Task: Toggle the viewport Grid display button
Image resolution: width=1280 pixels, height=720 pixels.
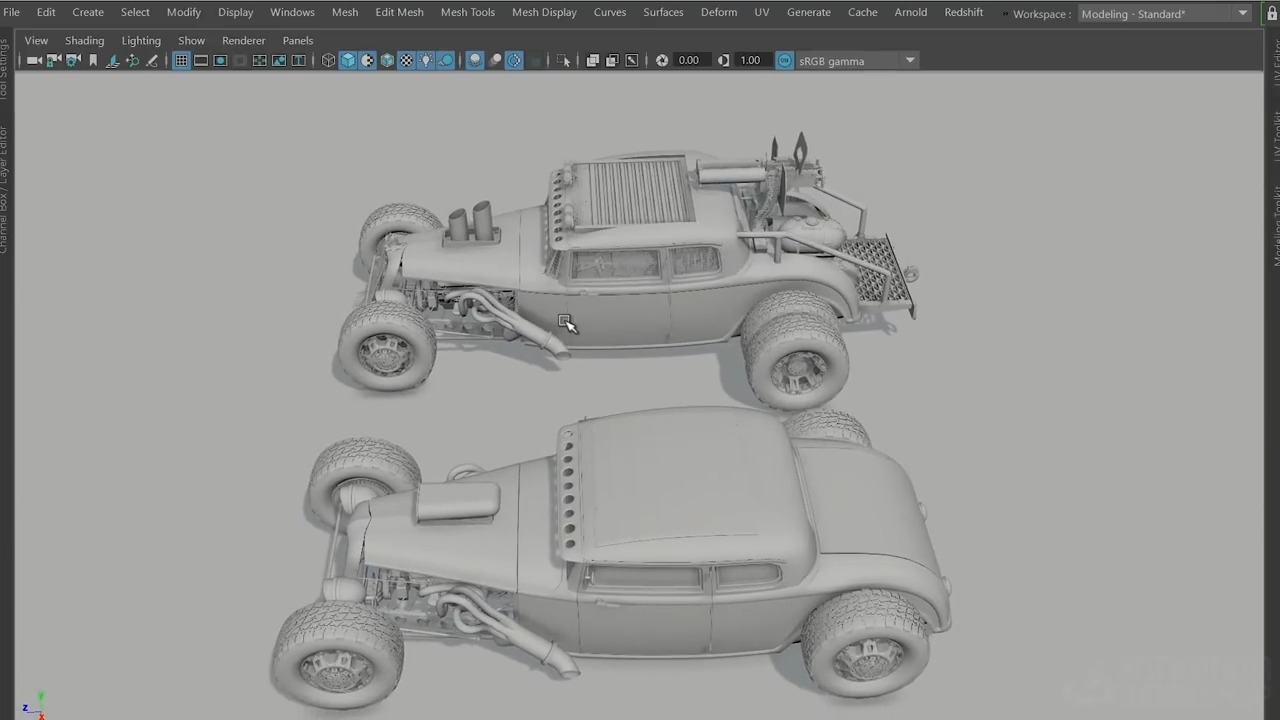Action: click(x=181, y=61)
